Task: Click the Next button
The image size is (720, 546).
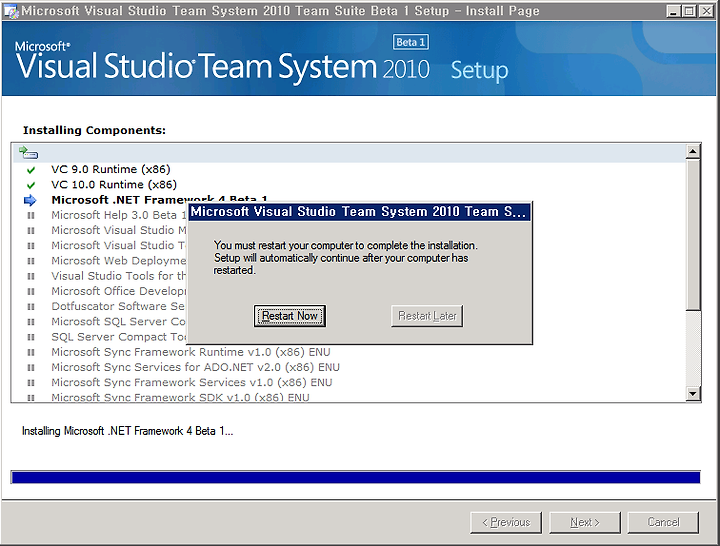Action: [x=585, y=522]
